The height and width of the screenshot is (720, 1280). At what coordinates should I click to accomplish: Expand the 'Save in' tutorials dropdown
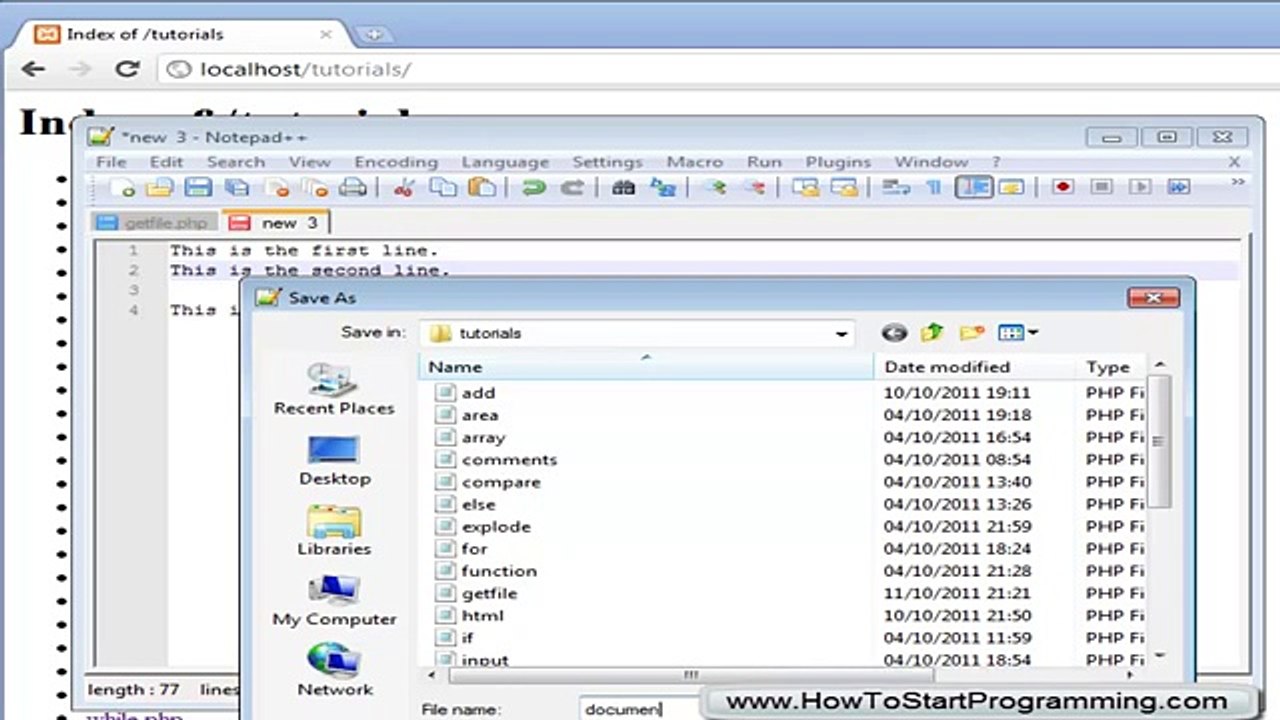click(842, 334)
